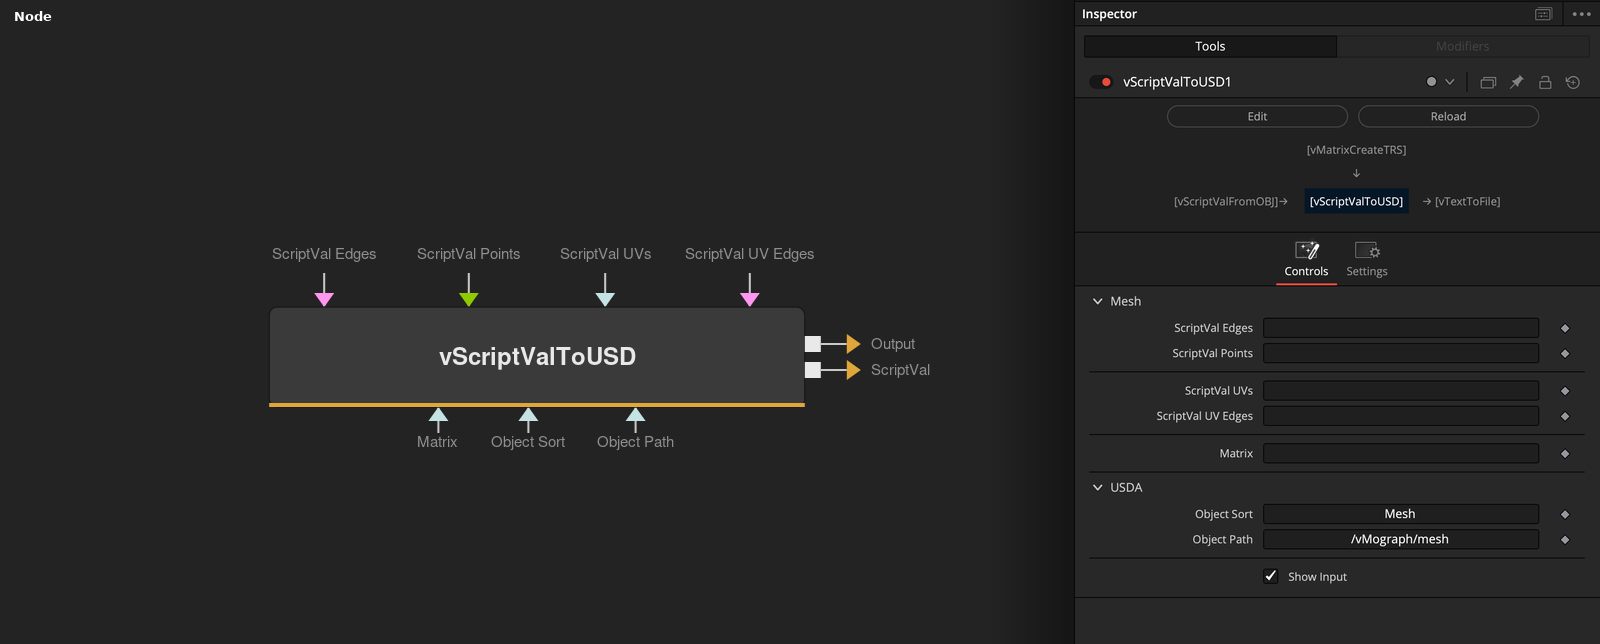Click the keyframe diamond for Matrix
1600x644 pixels.
click(x=1565, y=454)
